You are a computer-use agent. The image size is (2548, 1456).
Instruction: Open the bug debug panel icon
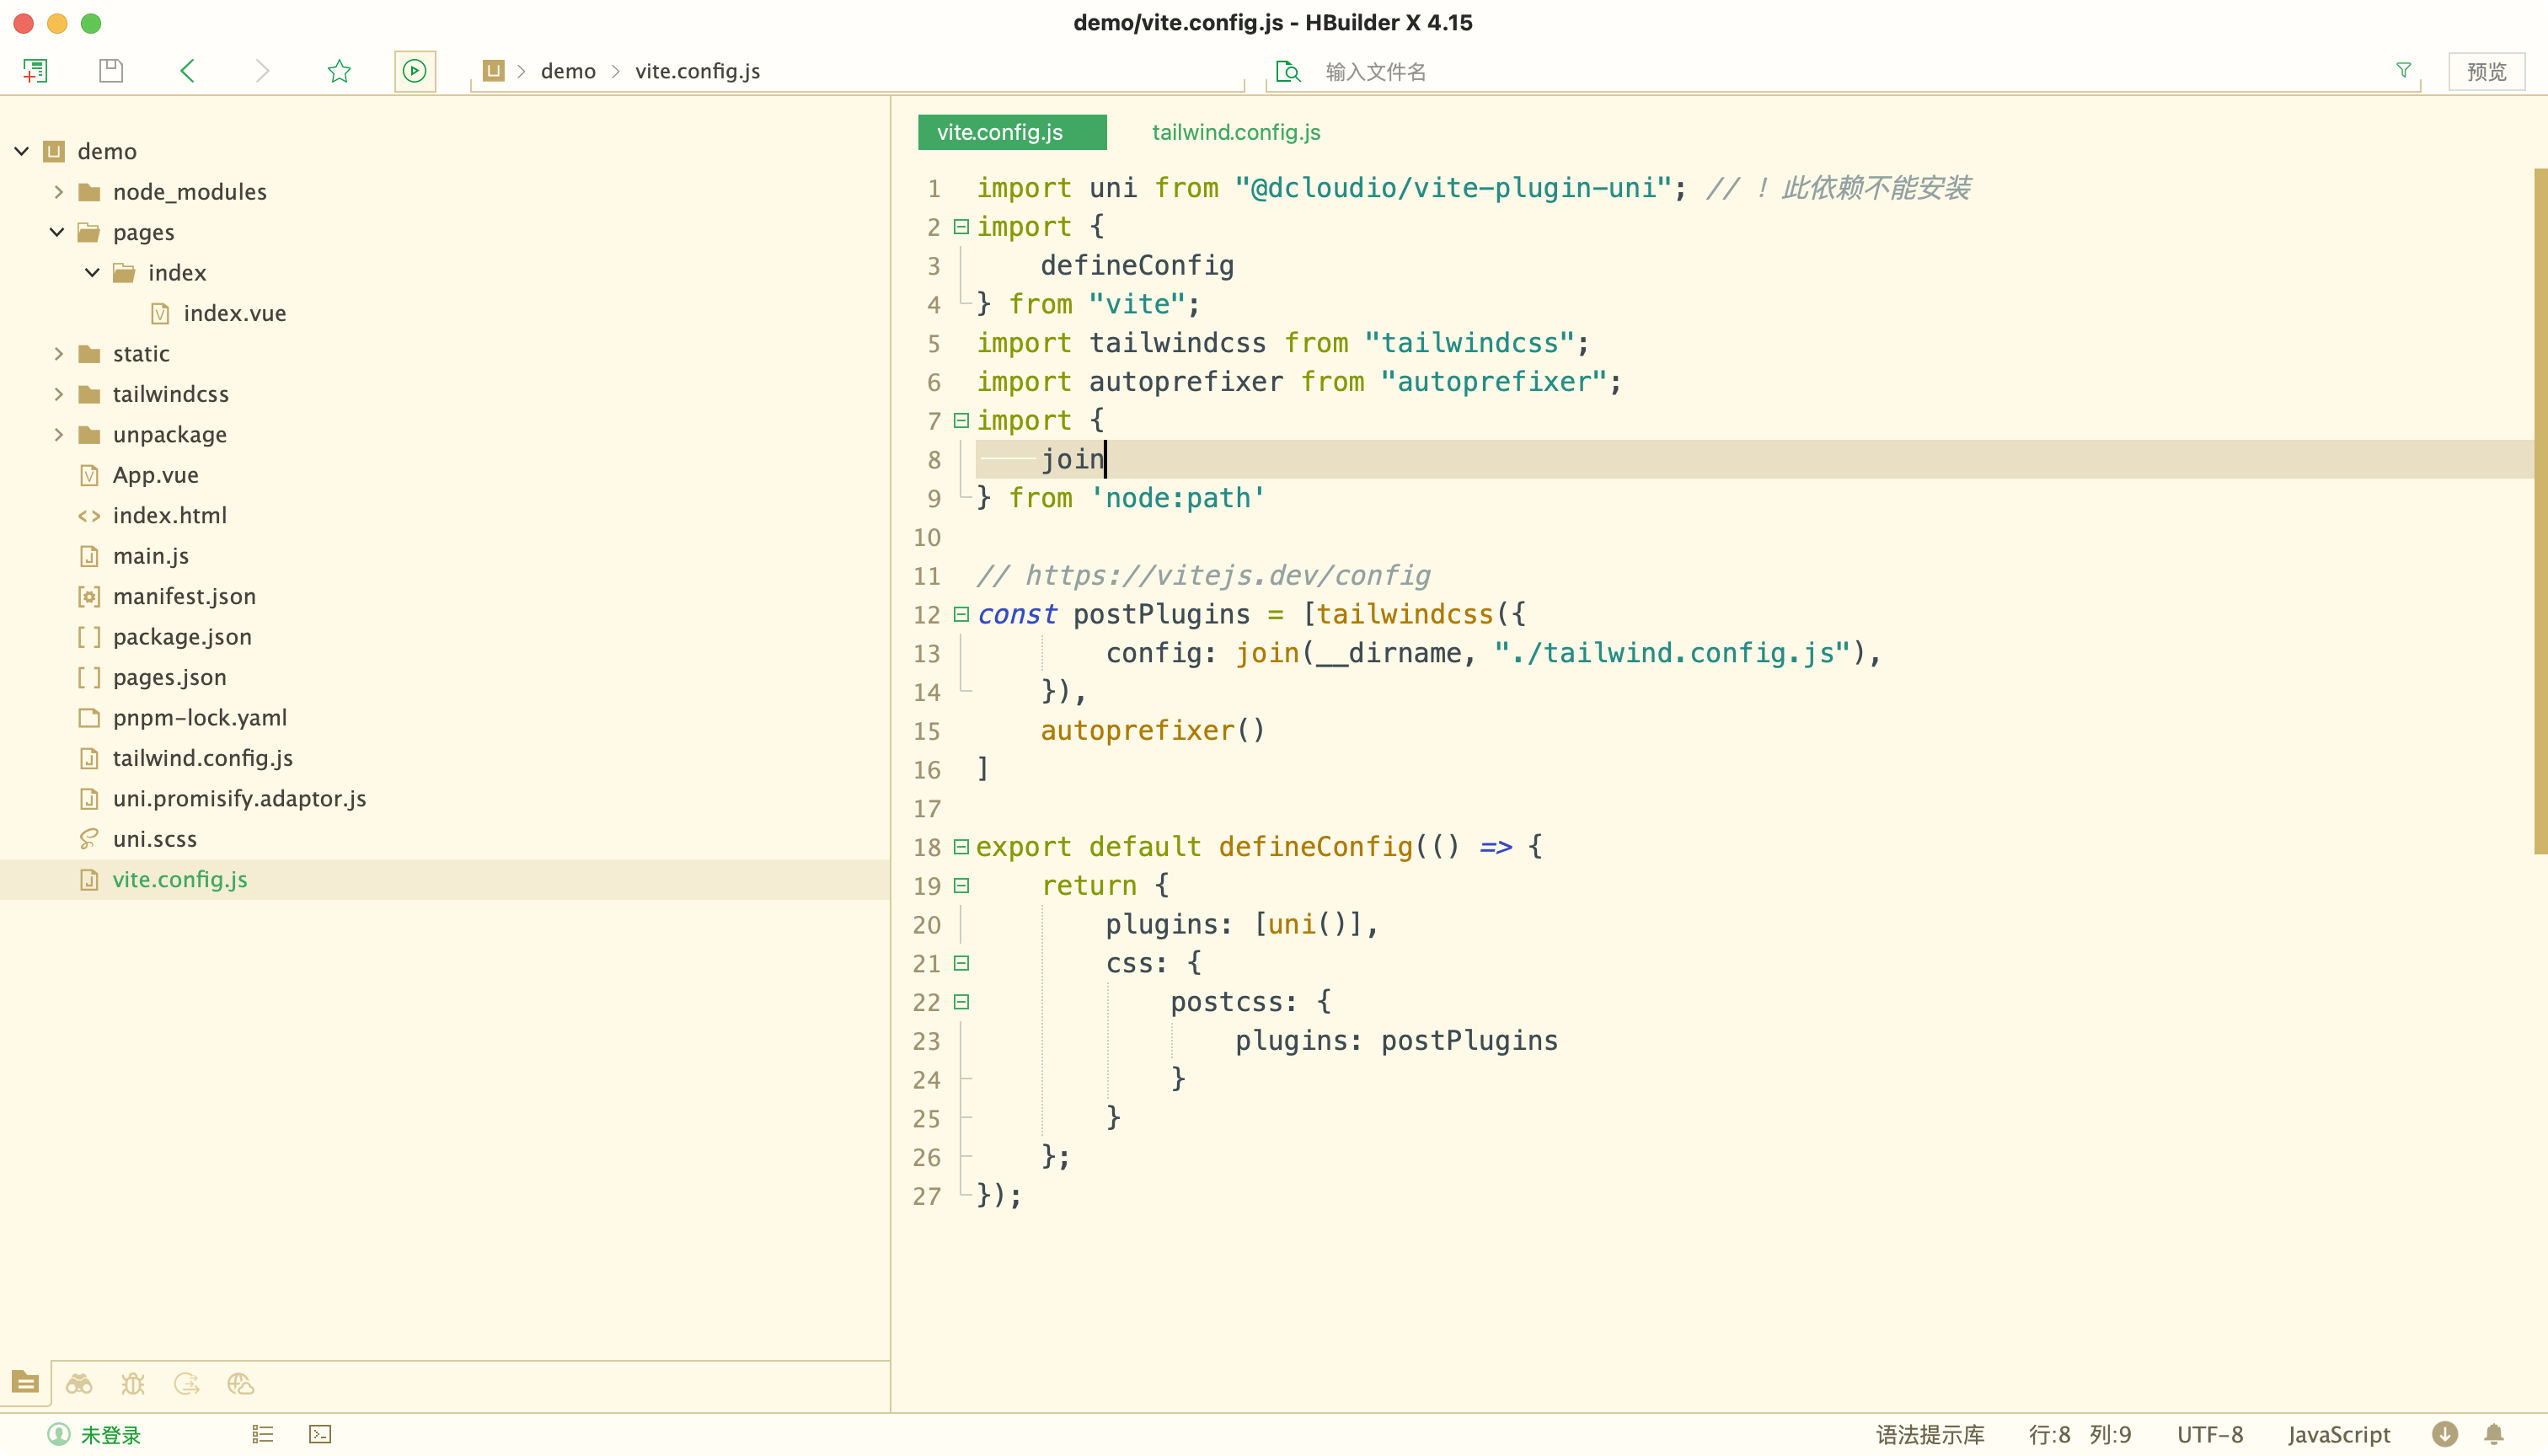[x=133, y=1384]
